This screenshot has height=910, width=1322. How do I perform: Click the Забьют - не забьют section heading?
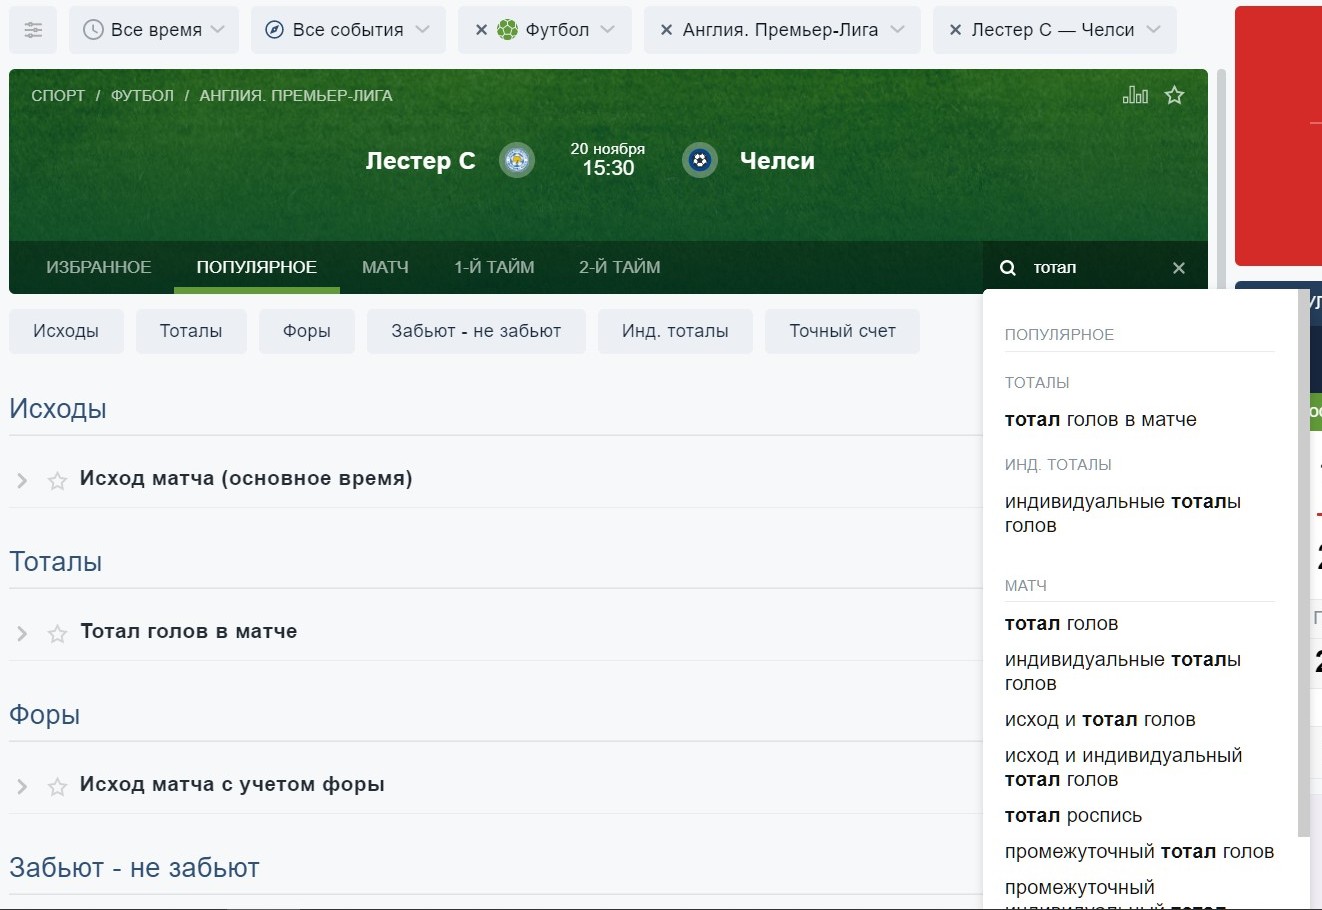[x=134, y=868]
